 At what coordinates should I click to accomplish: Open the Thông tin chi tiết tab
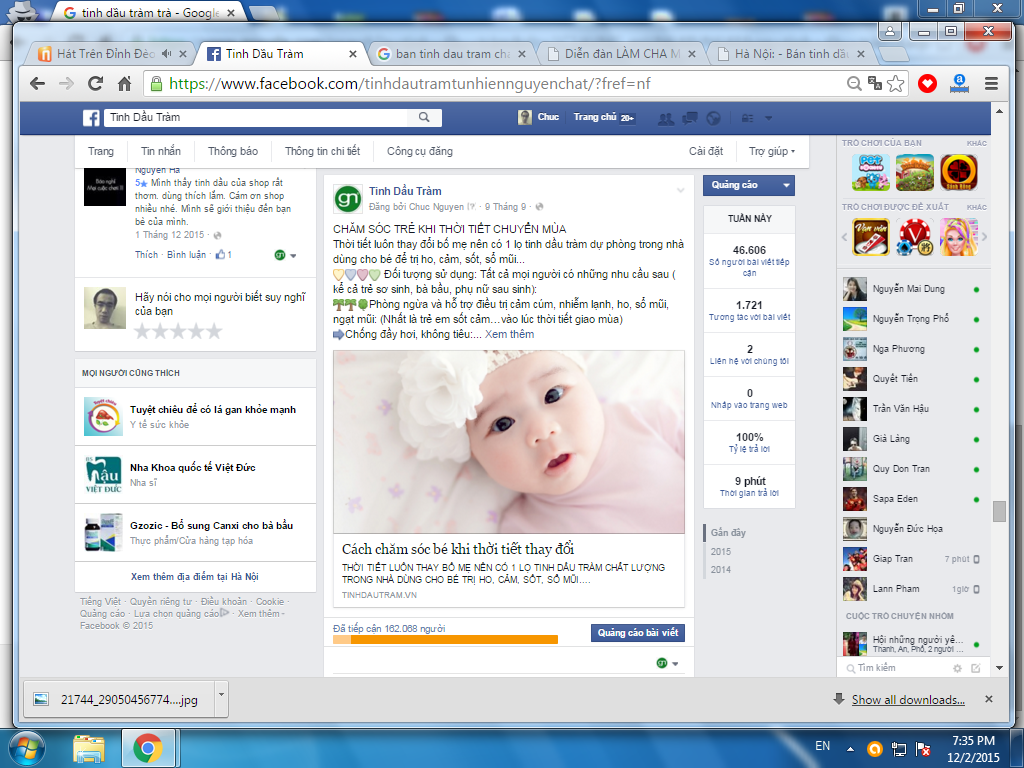[322, 152]
